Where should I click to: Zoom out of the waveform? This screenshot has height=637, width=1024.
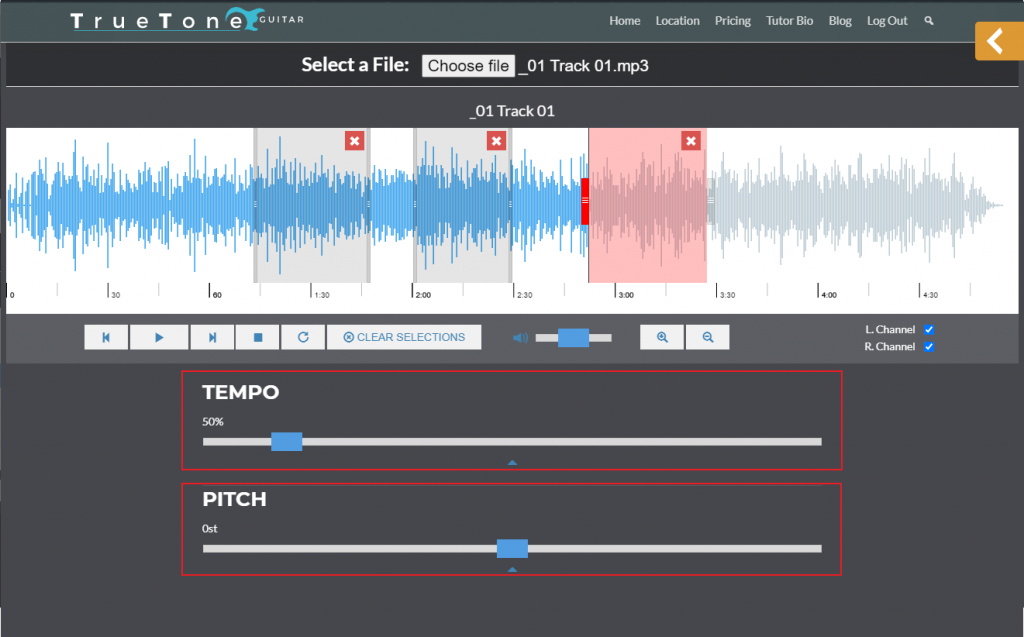708,337
